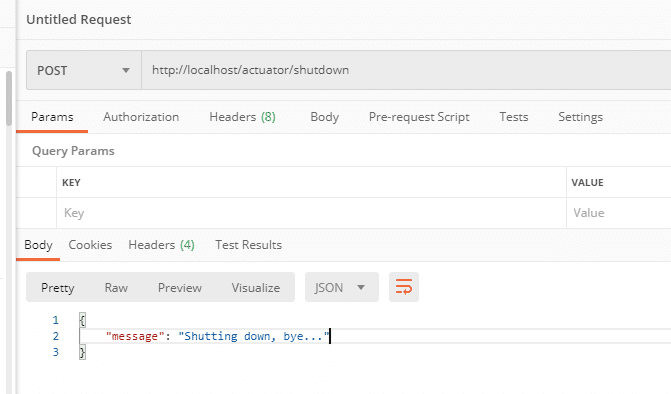This screenshot has height=394, width=671.
Task: Click the Value query param field
Action: [619, 213]
